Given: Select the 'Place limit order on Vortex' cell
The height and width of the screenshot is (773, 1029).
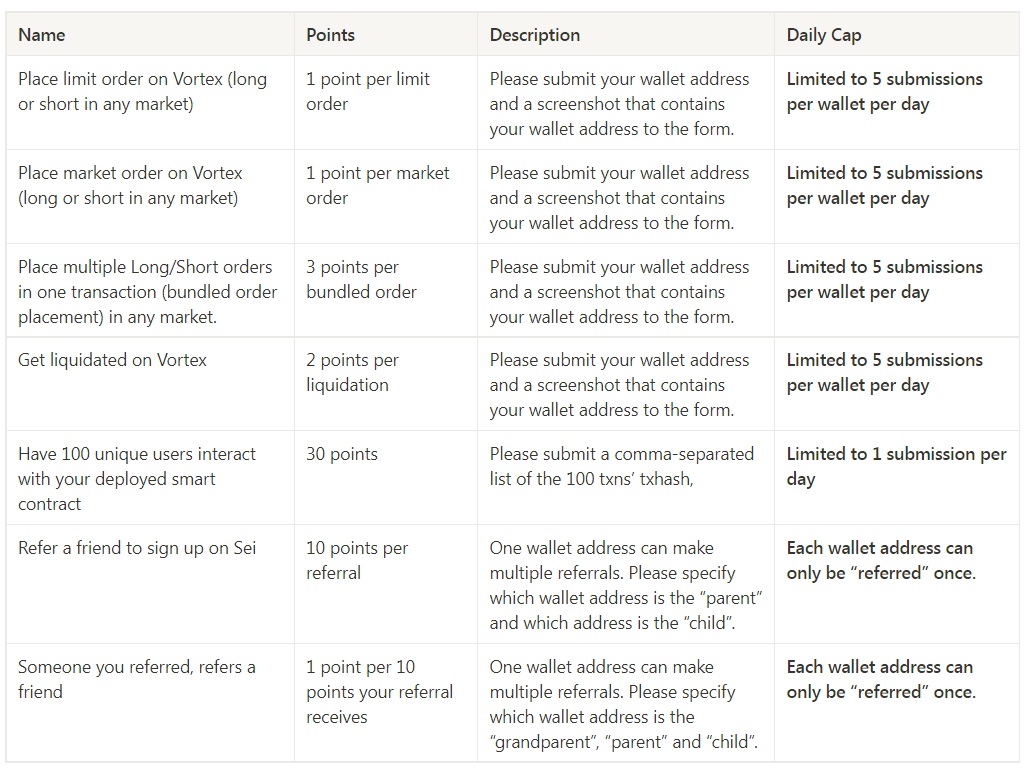Looking at the screenshot, I should 143,91.
